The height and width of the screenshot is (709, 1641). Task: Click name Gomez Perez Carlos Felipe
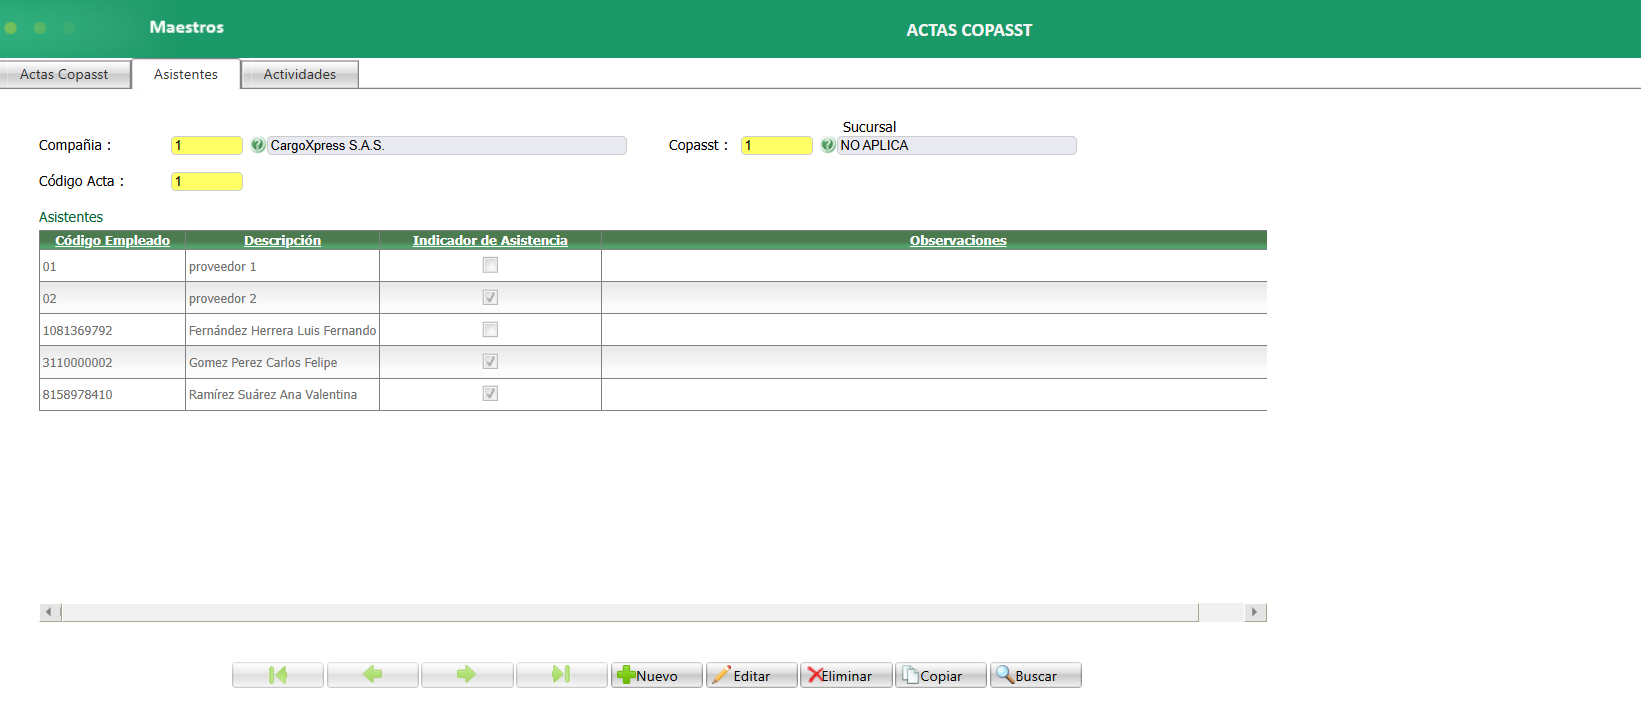click(x=282, y=362)
